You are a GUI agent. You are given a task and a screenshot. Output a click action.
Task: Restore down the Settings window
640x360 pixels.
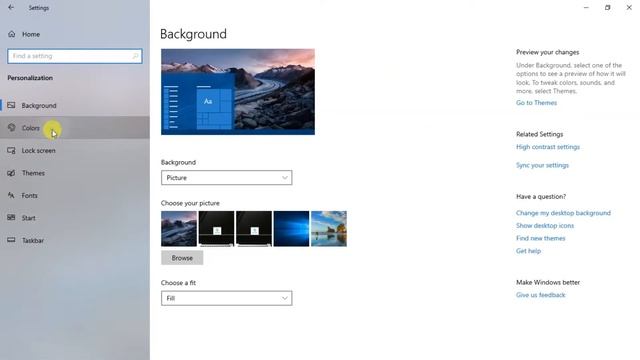[607, 7]
